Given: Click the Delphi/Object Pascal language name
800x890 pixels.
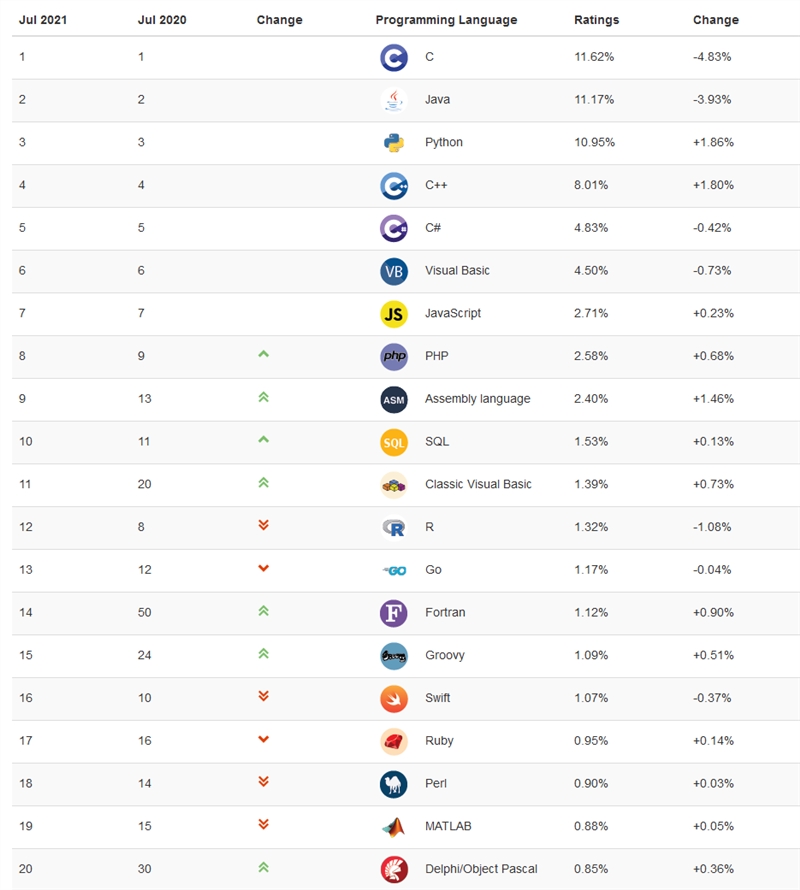Looking at the screenshot, I should pyautogui.click(x=480, y=869).
